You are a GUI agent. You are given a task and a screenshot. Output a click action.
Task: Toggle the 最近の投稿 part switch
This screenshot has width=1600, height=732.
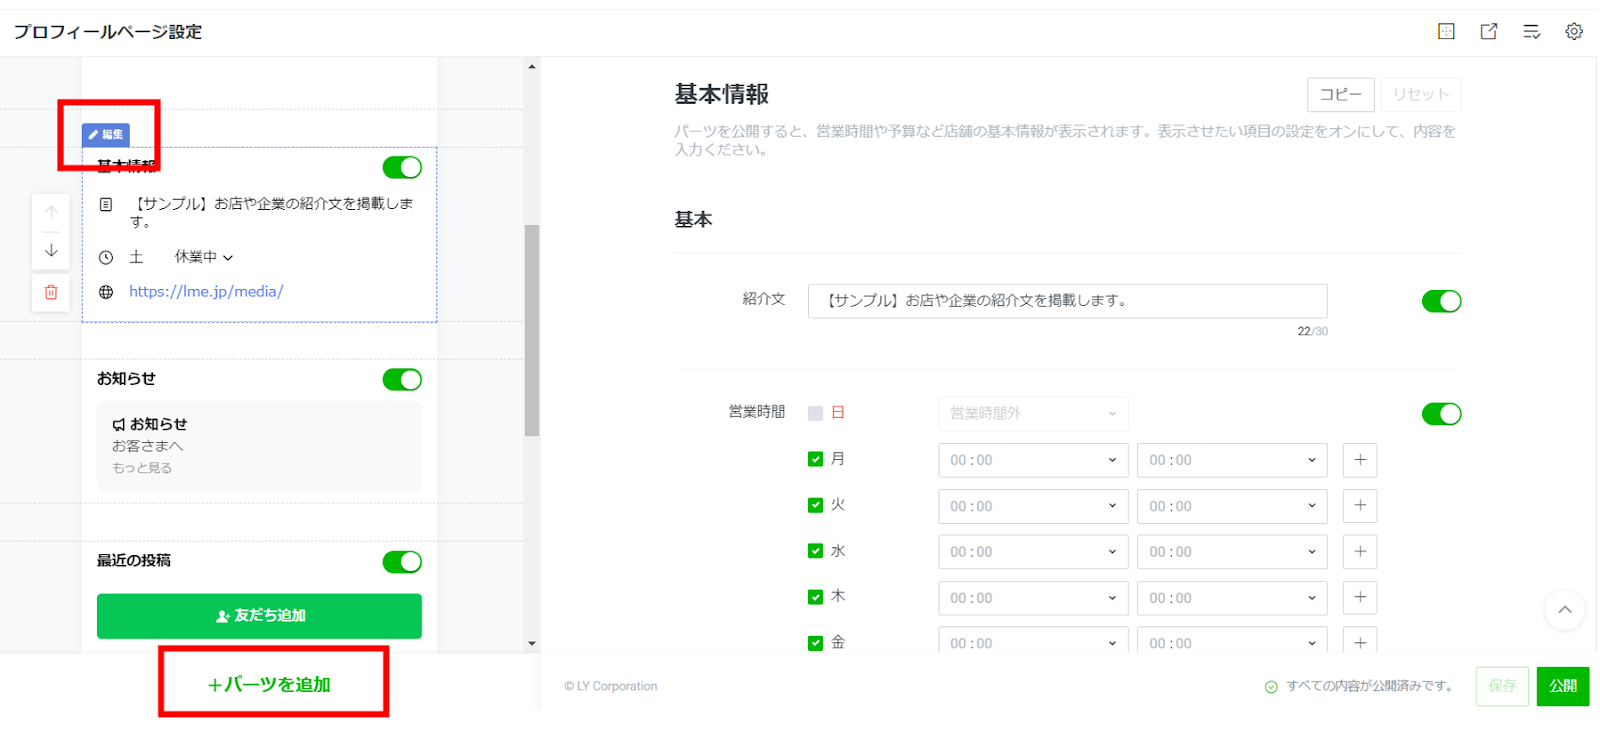click(x=402, y=562)
